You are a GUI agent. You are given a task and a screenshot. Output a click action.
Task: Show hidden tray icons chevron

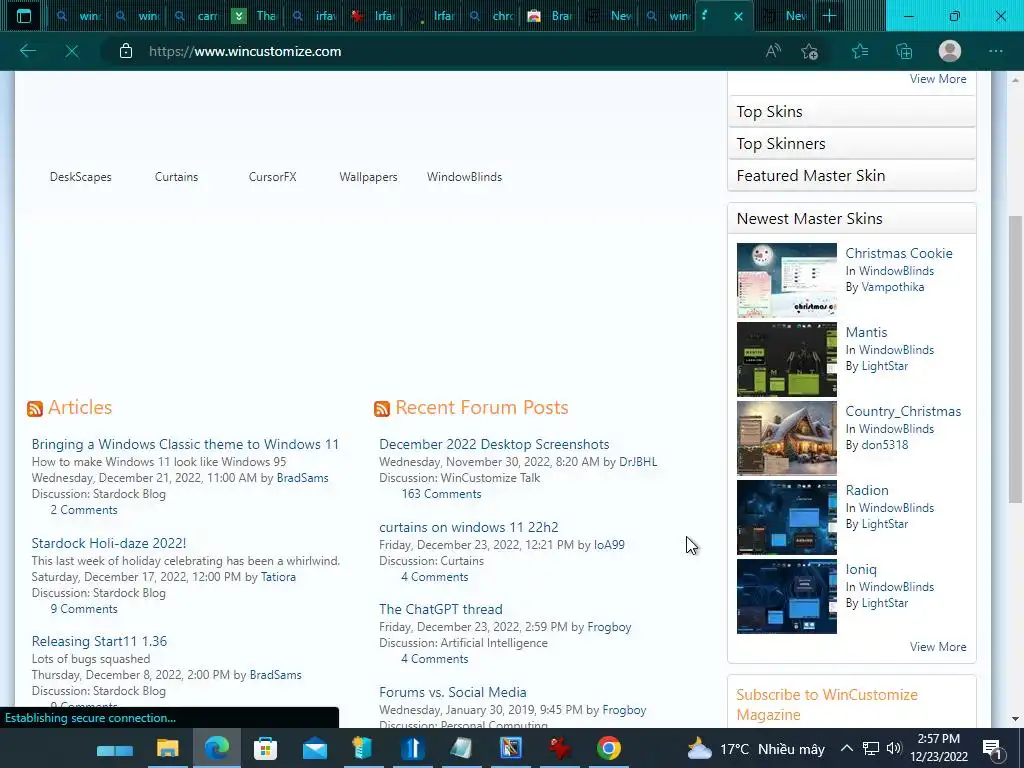pyautogui.click(x=846, y=748)
